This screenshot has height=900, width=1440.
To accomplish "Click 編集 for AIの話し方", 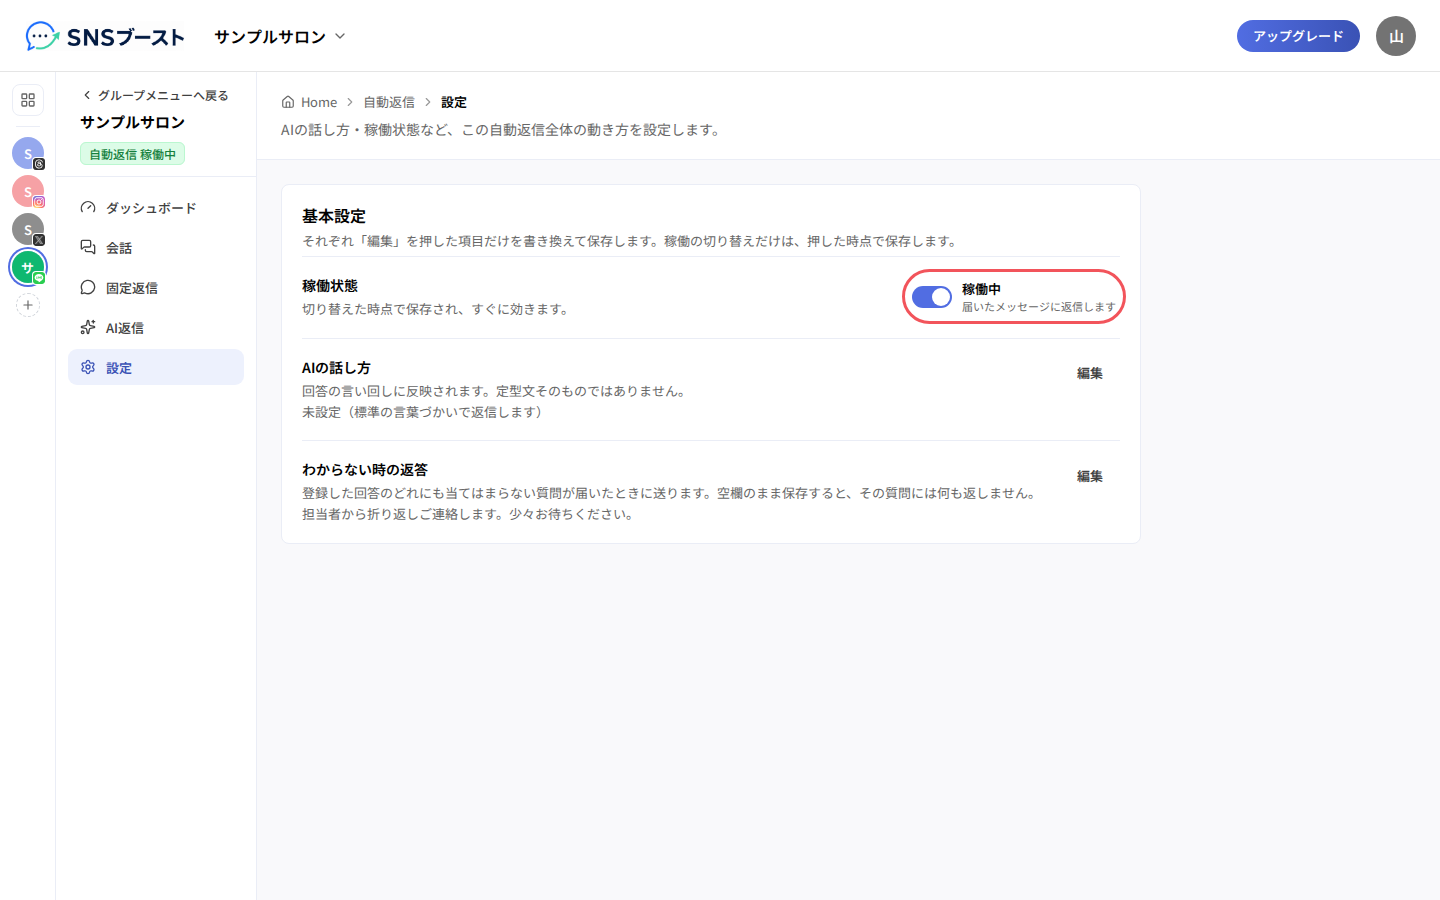I will 1090,373.
